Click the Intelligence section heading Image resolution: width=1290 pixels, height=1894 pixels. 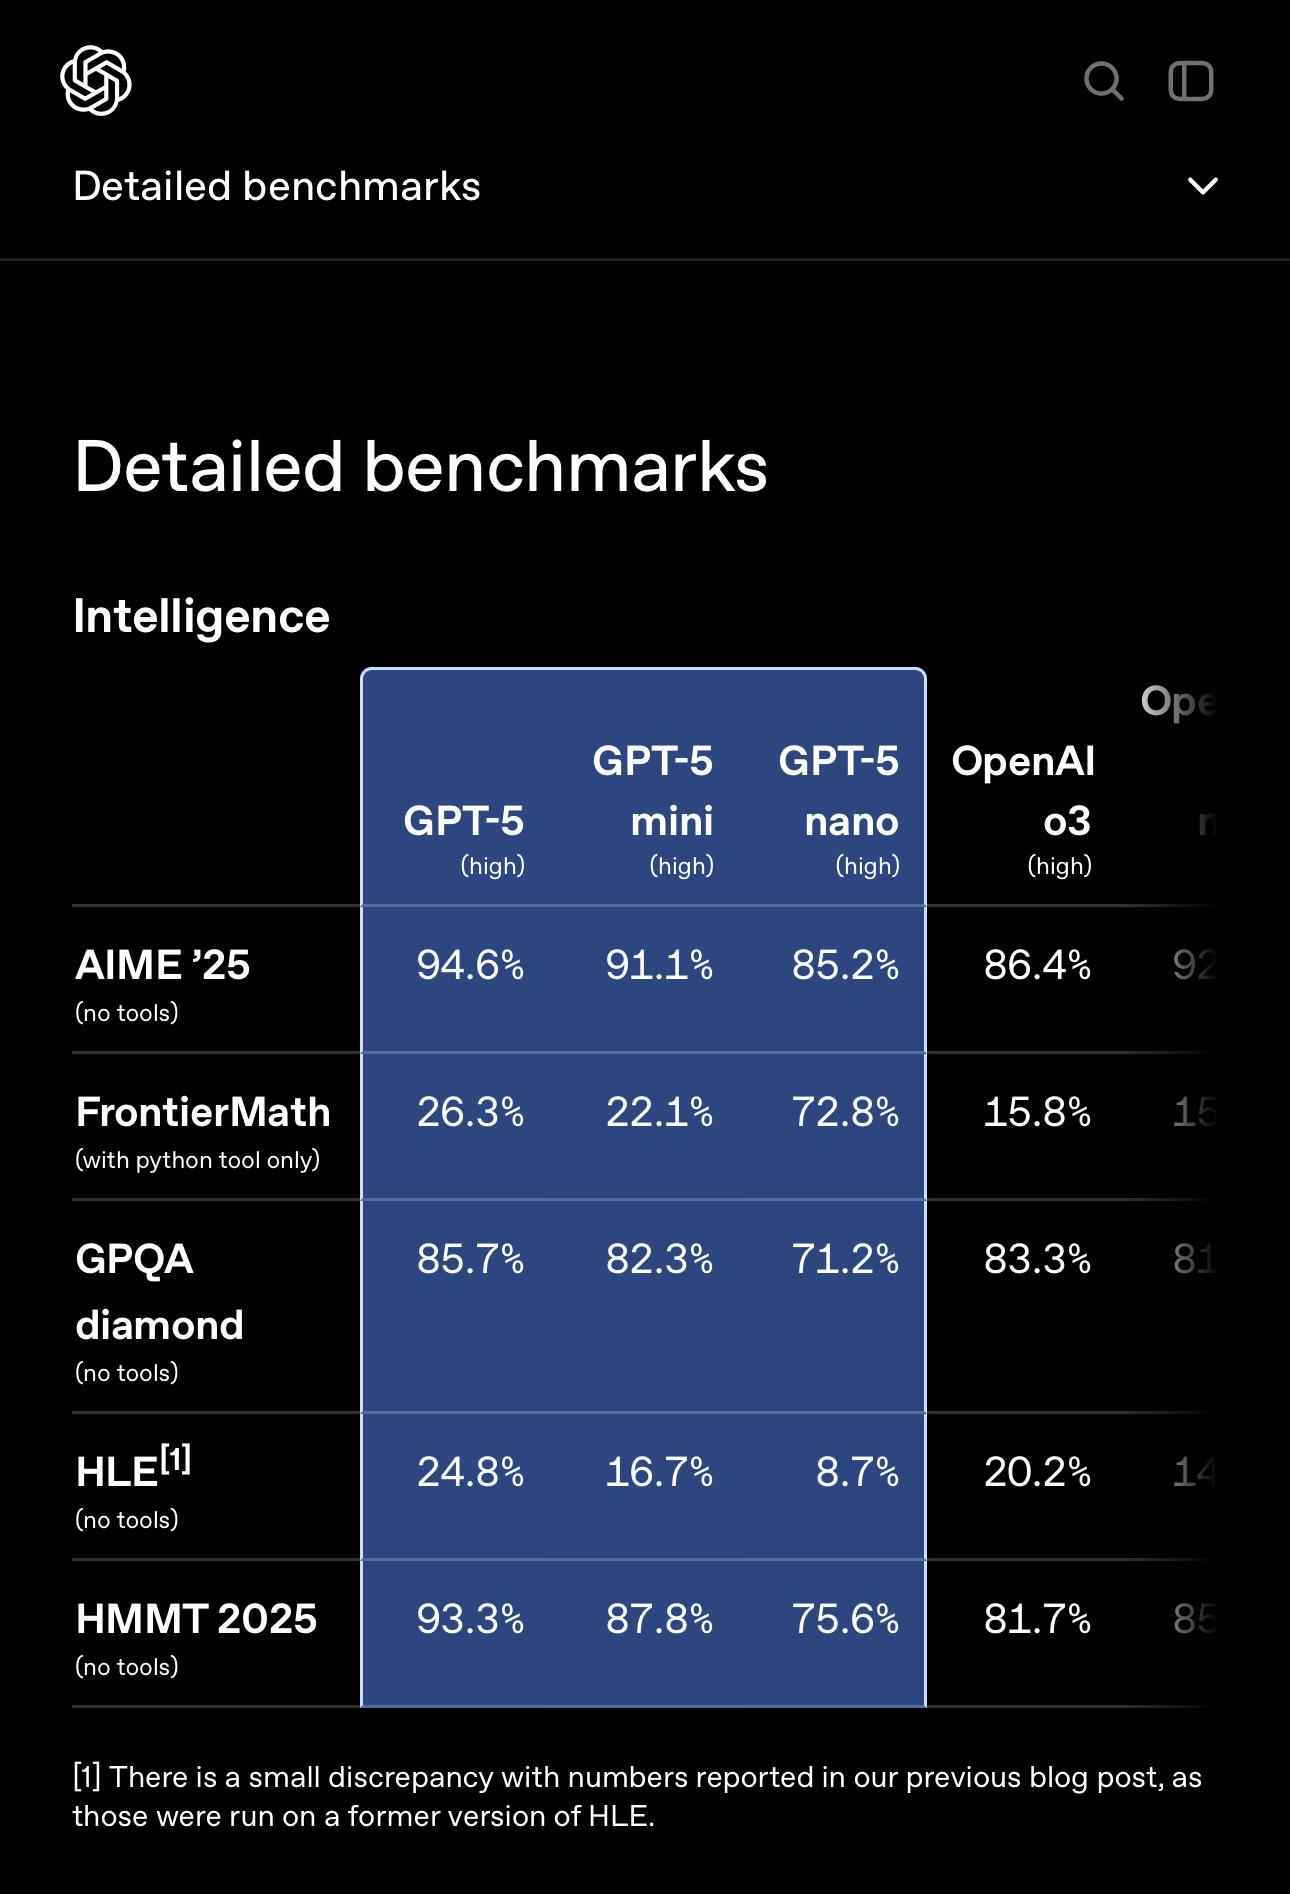click(202, 616)
